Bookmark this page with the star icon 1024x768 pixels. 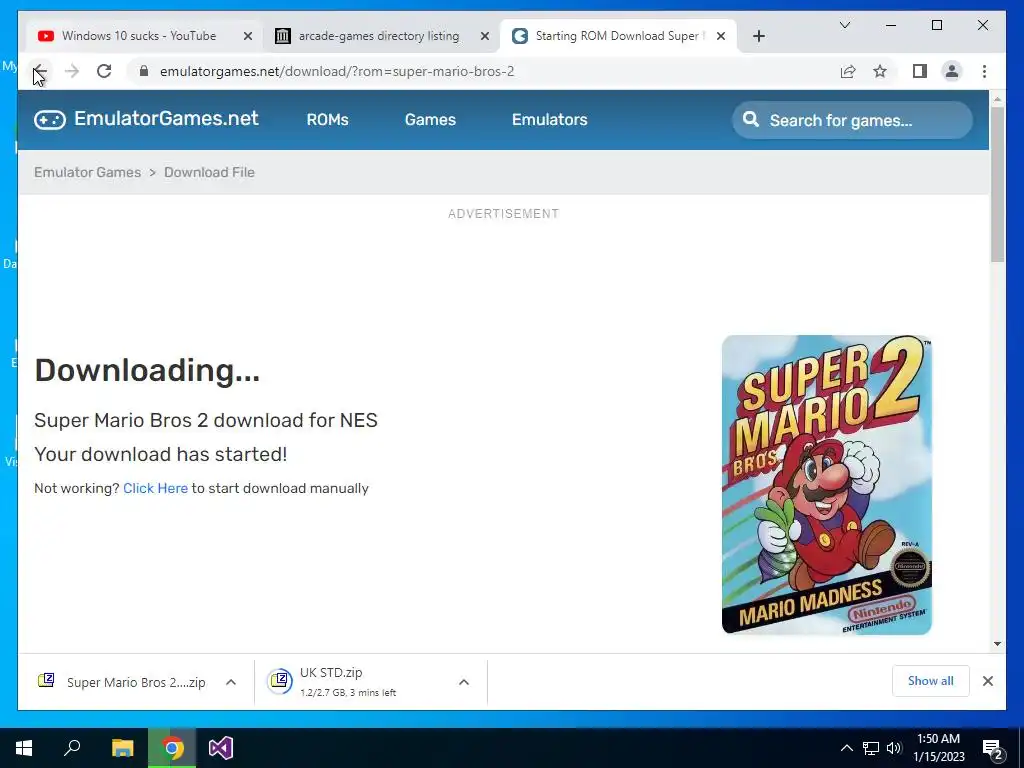click(880, 71)
